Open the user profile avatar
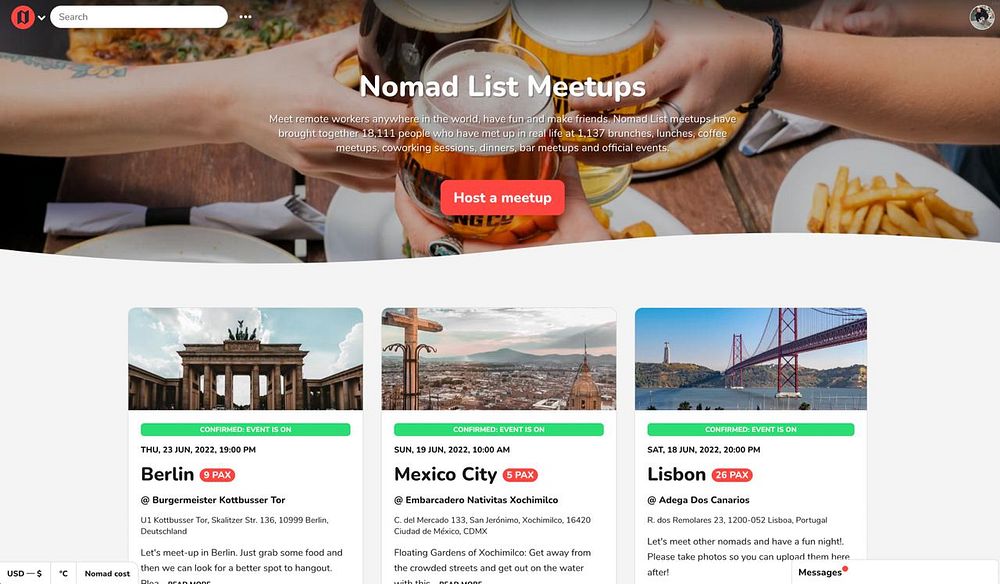The image size is (1000, 584). click(x=982, y=17)
